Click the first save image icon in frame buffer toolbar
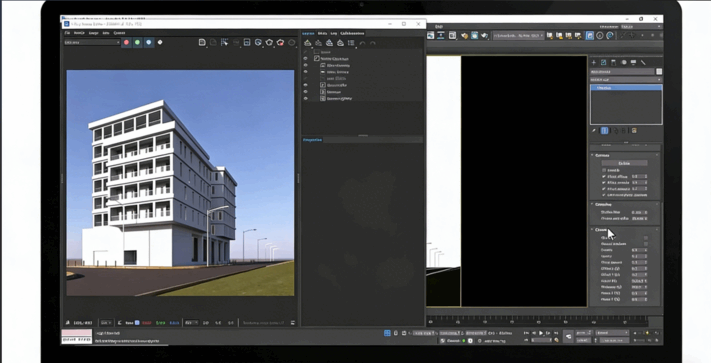711x363 pixels. coord(203,42)
